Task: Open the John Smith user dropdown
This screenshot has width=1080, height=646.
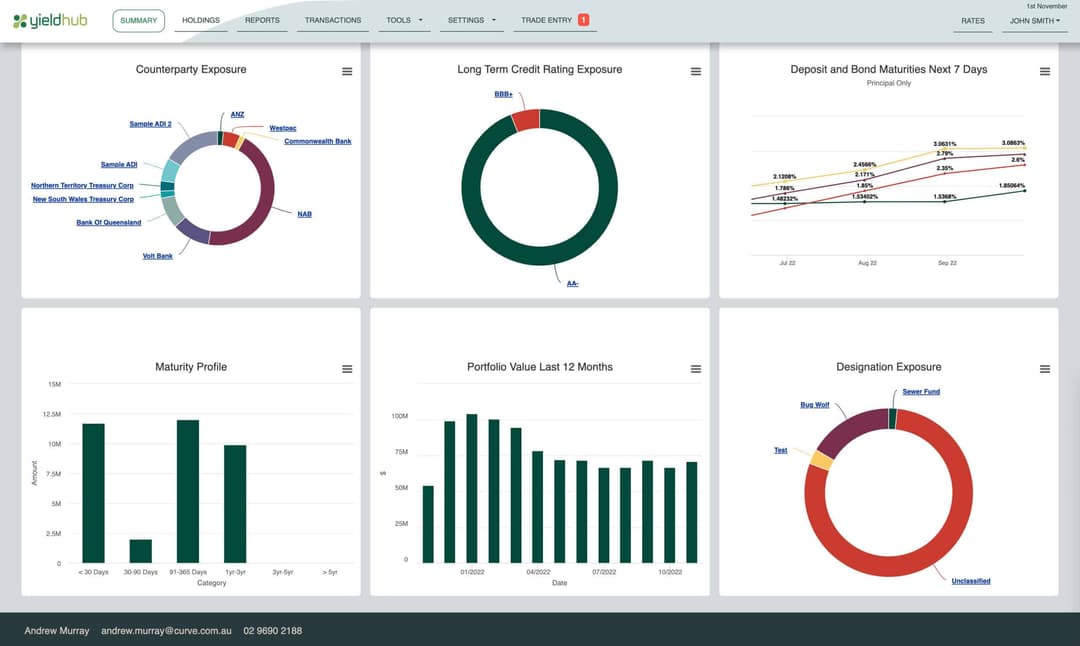Action: pos(1034,20)
